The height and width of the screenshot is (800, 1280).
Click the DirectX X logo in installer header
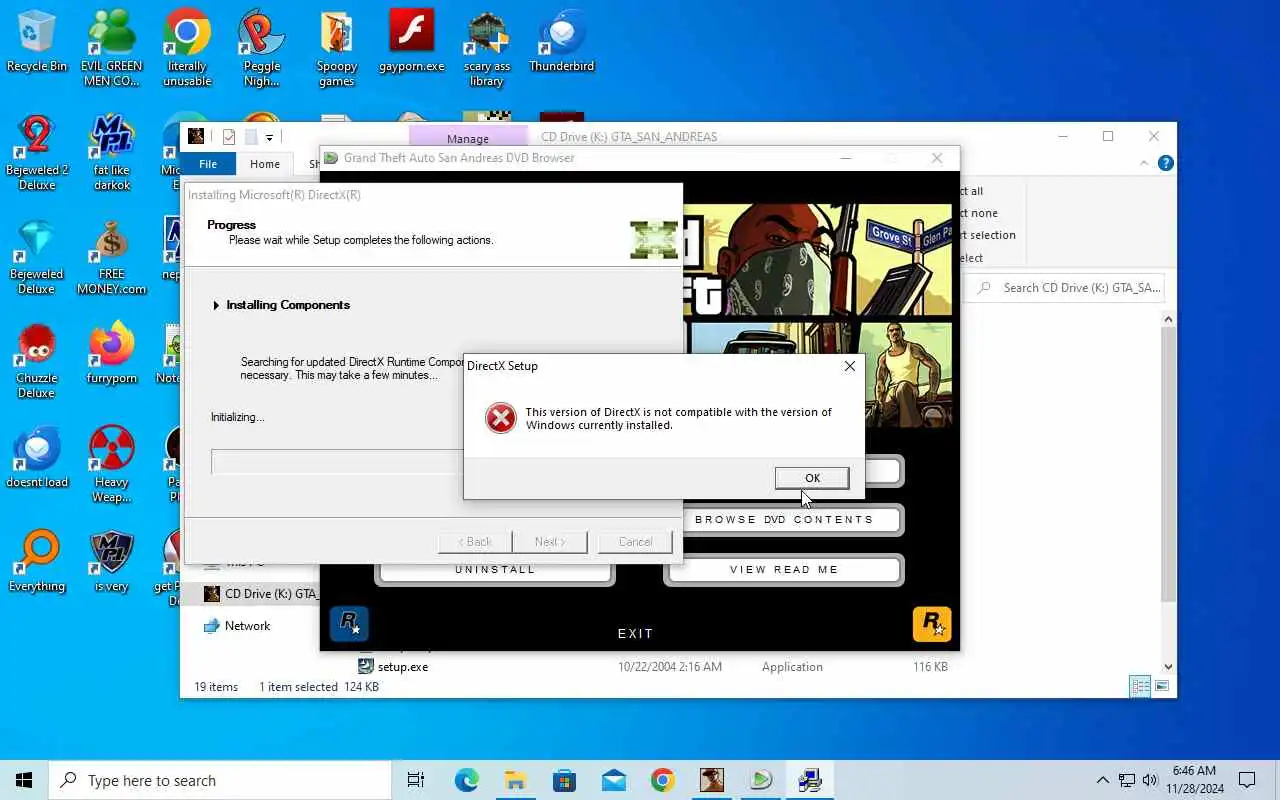[654, 240]
